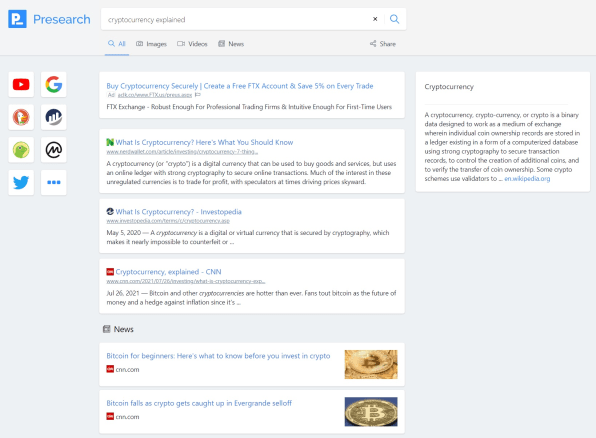Search with the Google provider icon
596x438 pixels.
[x=54, y=84]
